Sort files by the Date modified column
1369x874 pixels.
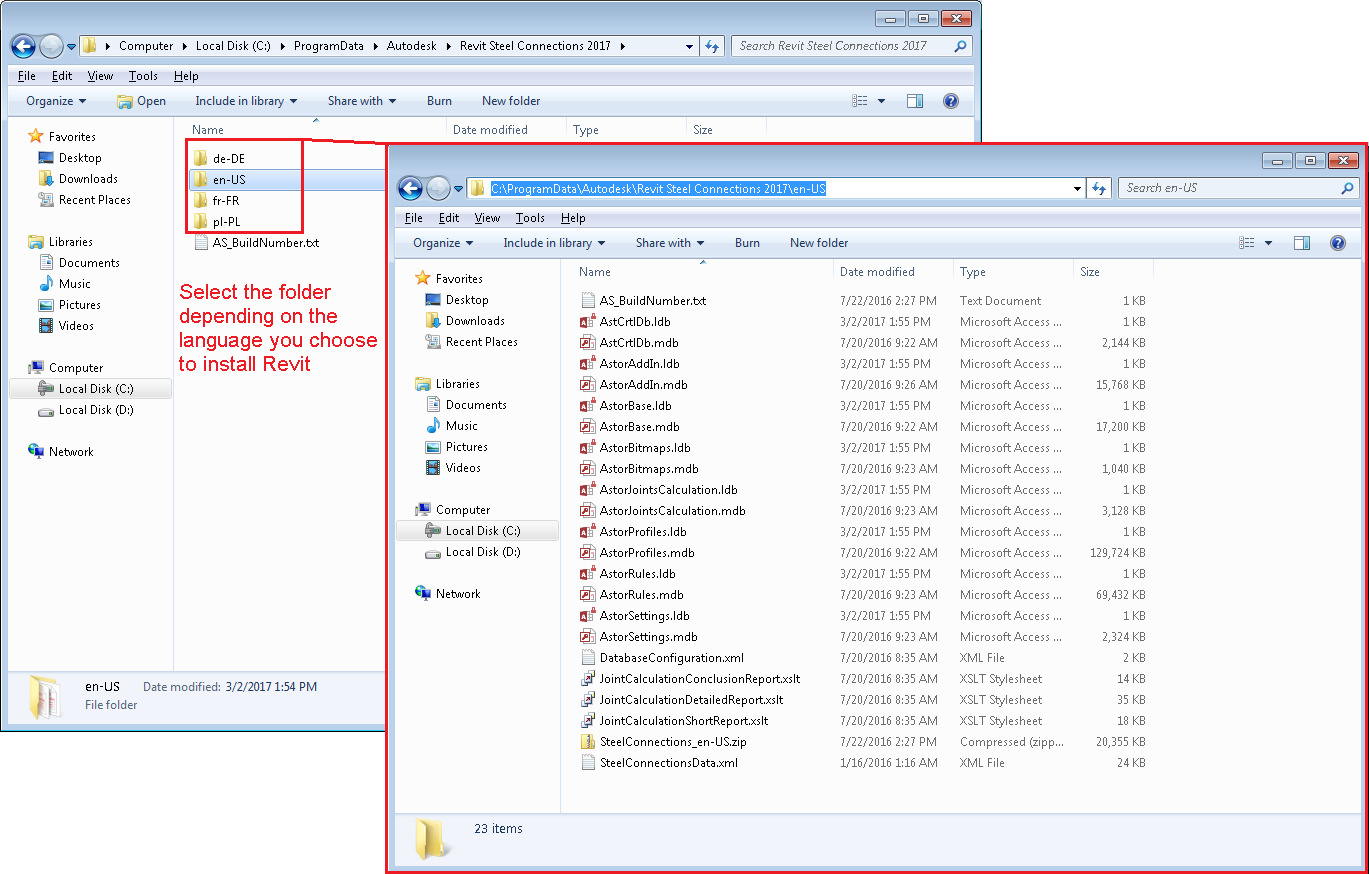(x=877, y=271)
